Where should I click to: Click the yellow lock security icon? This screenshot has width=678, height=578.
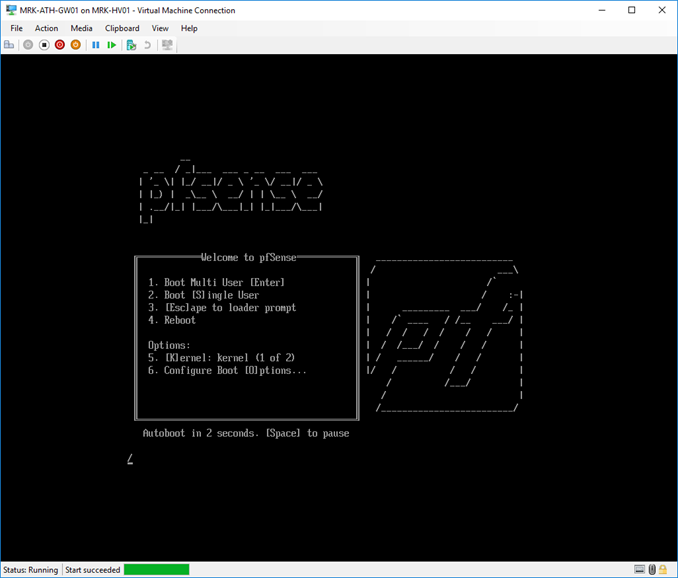(663, 569)
